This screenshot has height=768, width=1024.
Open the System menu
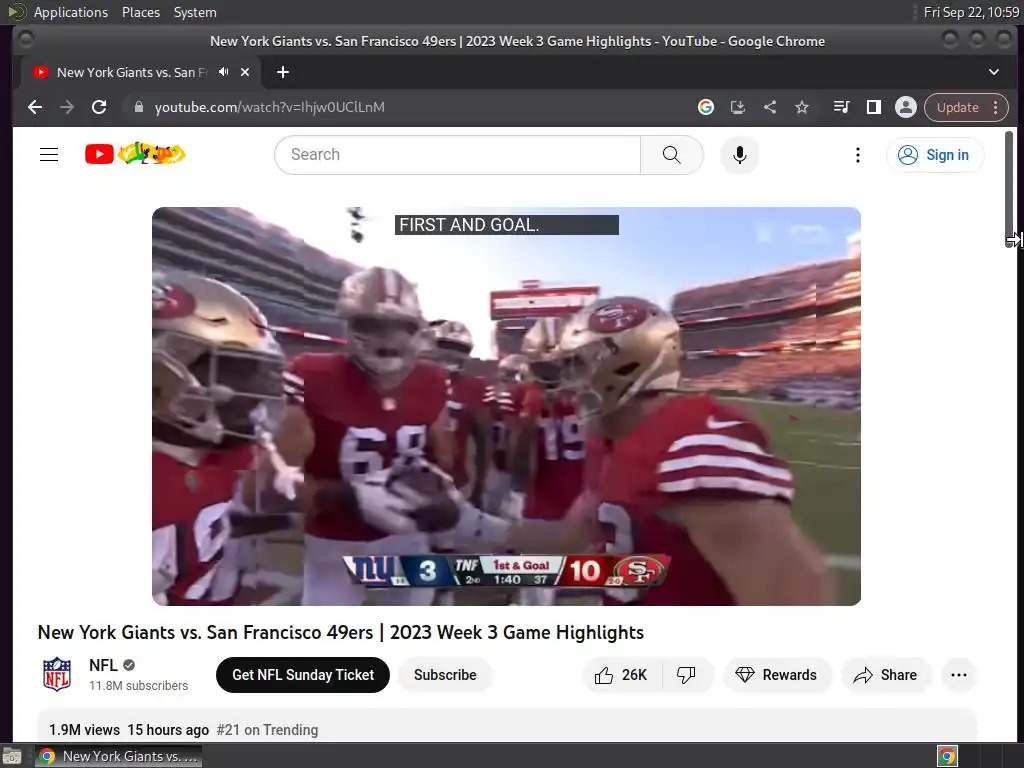click(x=195, y=12)
